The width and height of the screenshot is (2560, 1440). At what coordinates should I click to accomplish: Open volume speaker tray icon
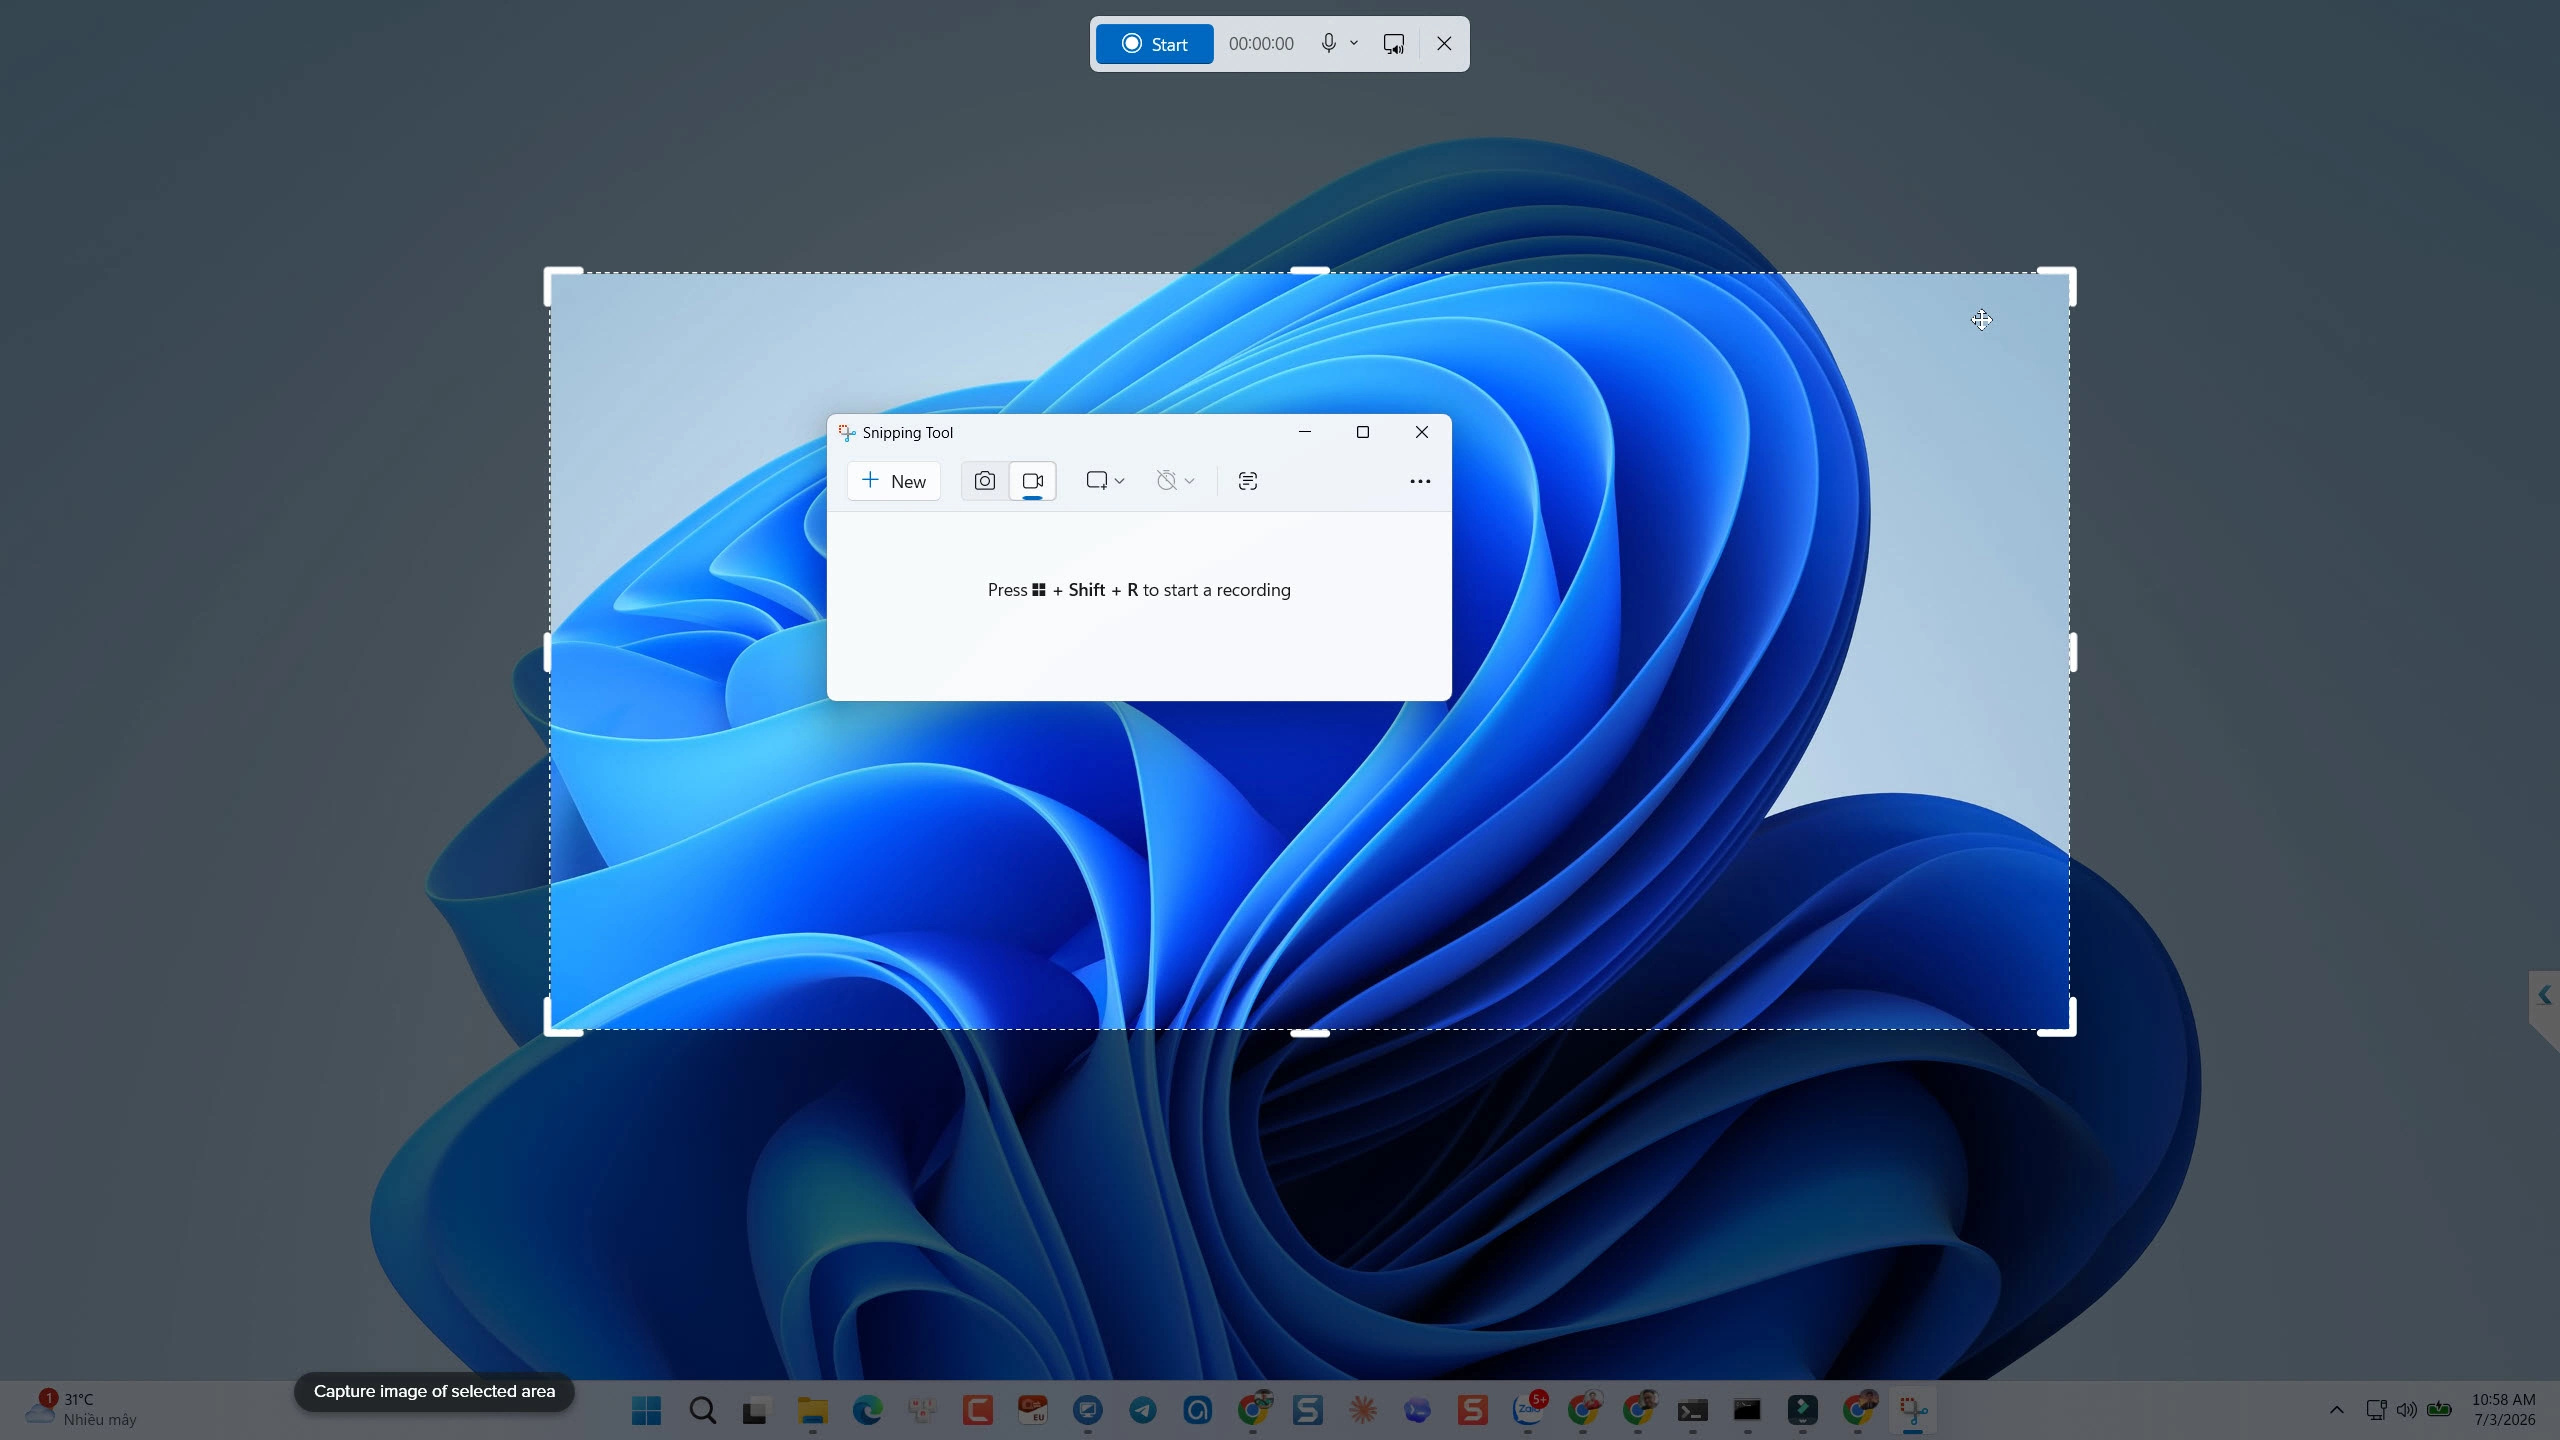(2407, 1410)
